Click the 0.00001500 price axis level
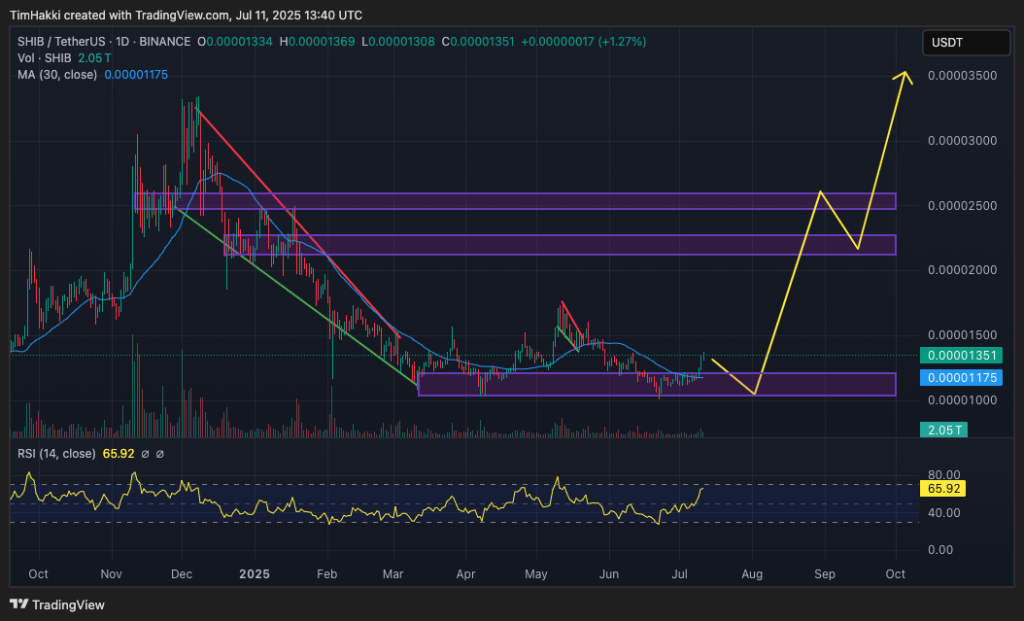This screenshot has height=621, width=1024. point(963,335)
